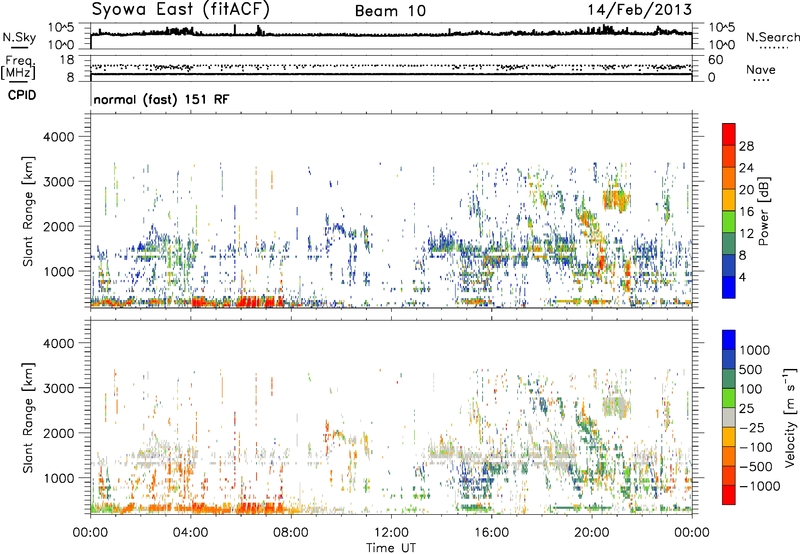Click the "12:00" time tick label

coord(391,533)
